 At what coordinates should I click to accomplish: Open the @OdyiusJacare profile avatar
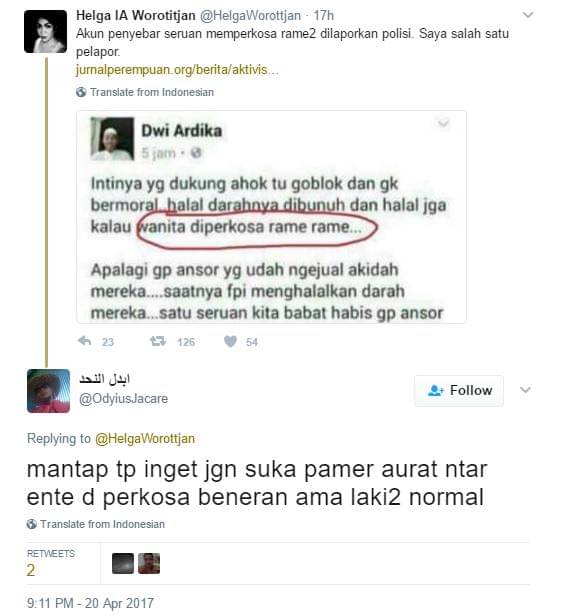click(x=48, y=391)
